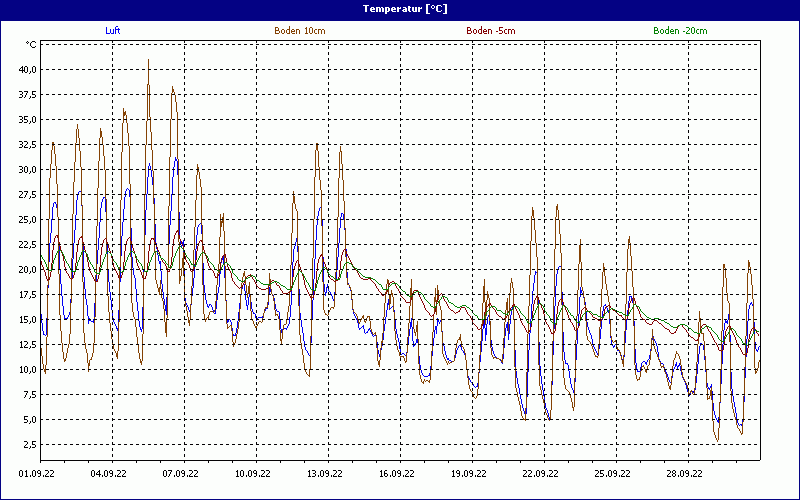This screenshot has height=500, width=800.
Task: Select the Boden -20cm legend entry
Action: point(680,31)
